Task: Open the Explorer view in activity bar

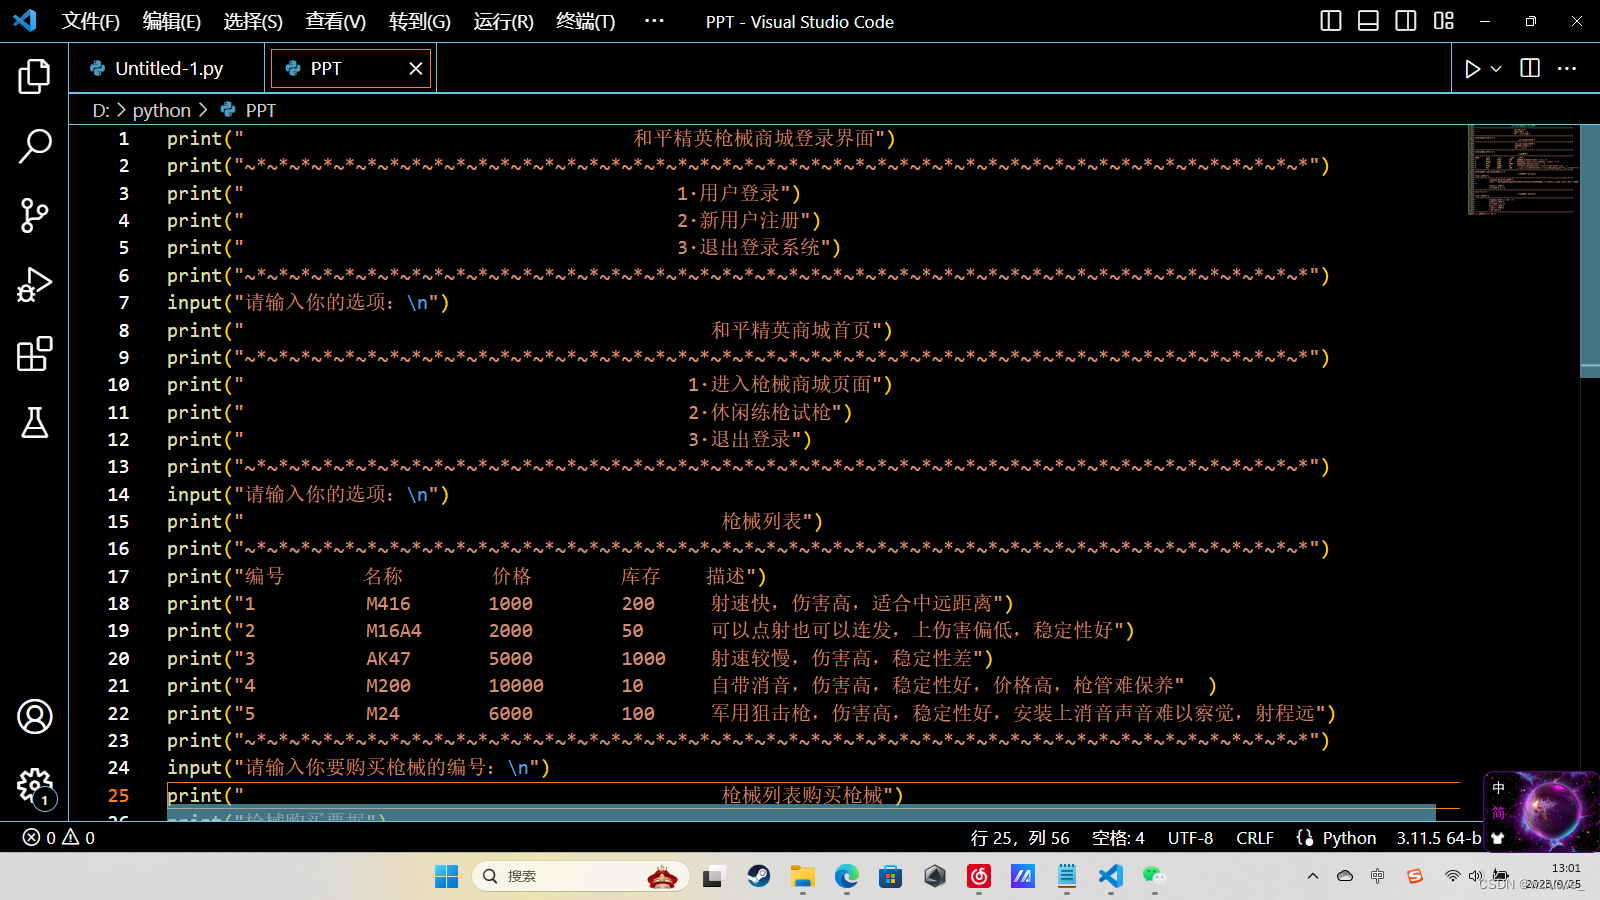Action: 34,76
